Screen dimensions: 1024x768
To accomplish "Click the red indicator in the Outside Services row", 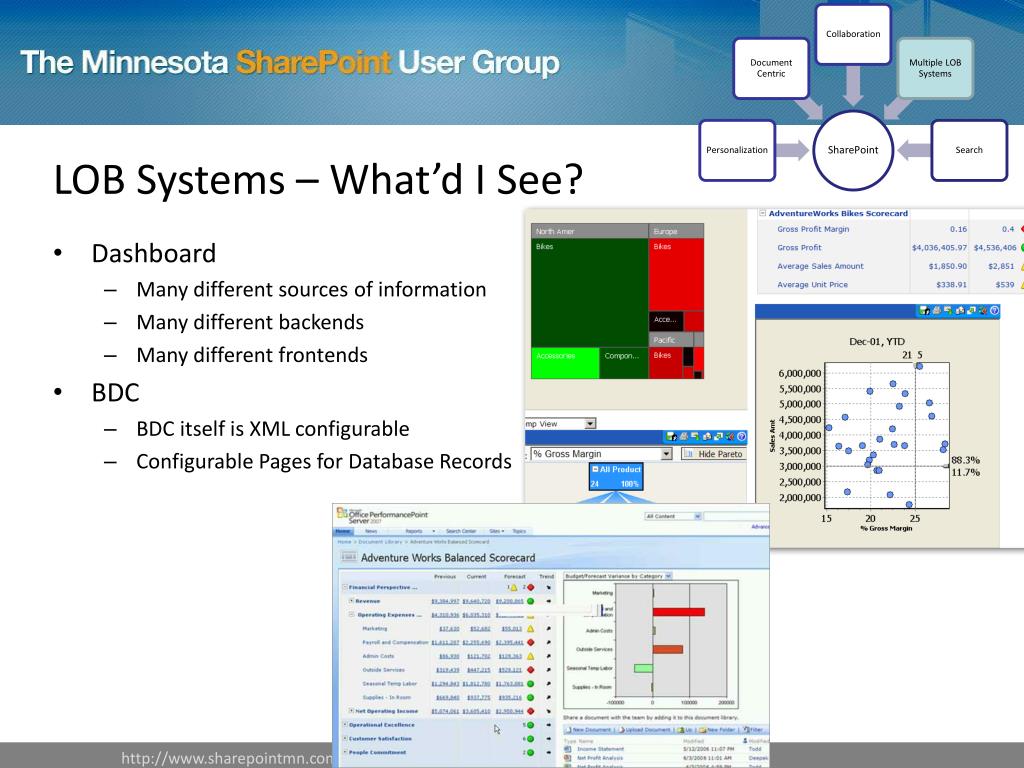I will click(530, 669).
